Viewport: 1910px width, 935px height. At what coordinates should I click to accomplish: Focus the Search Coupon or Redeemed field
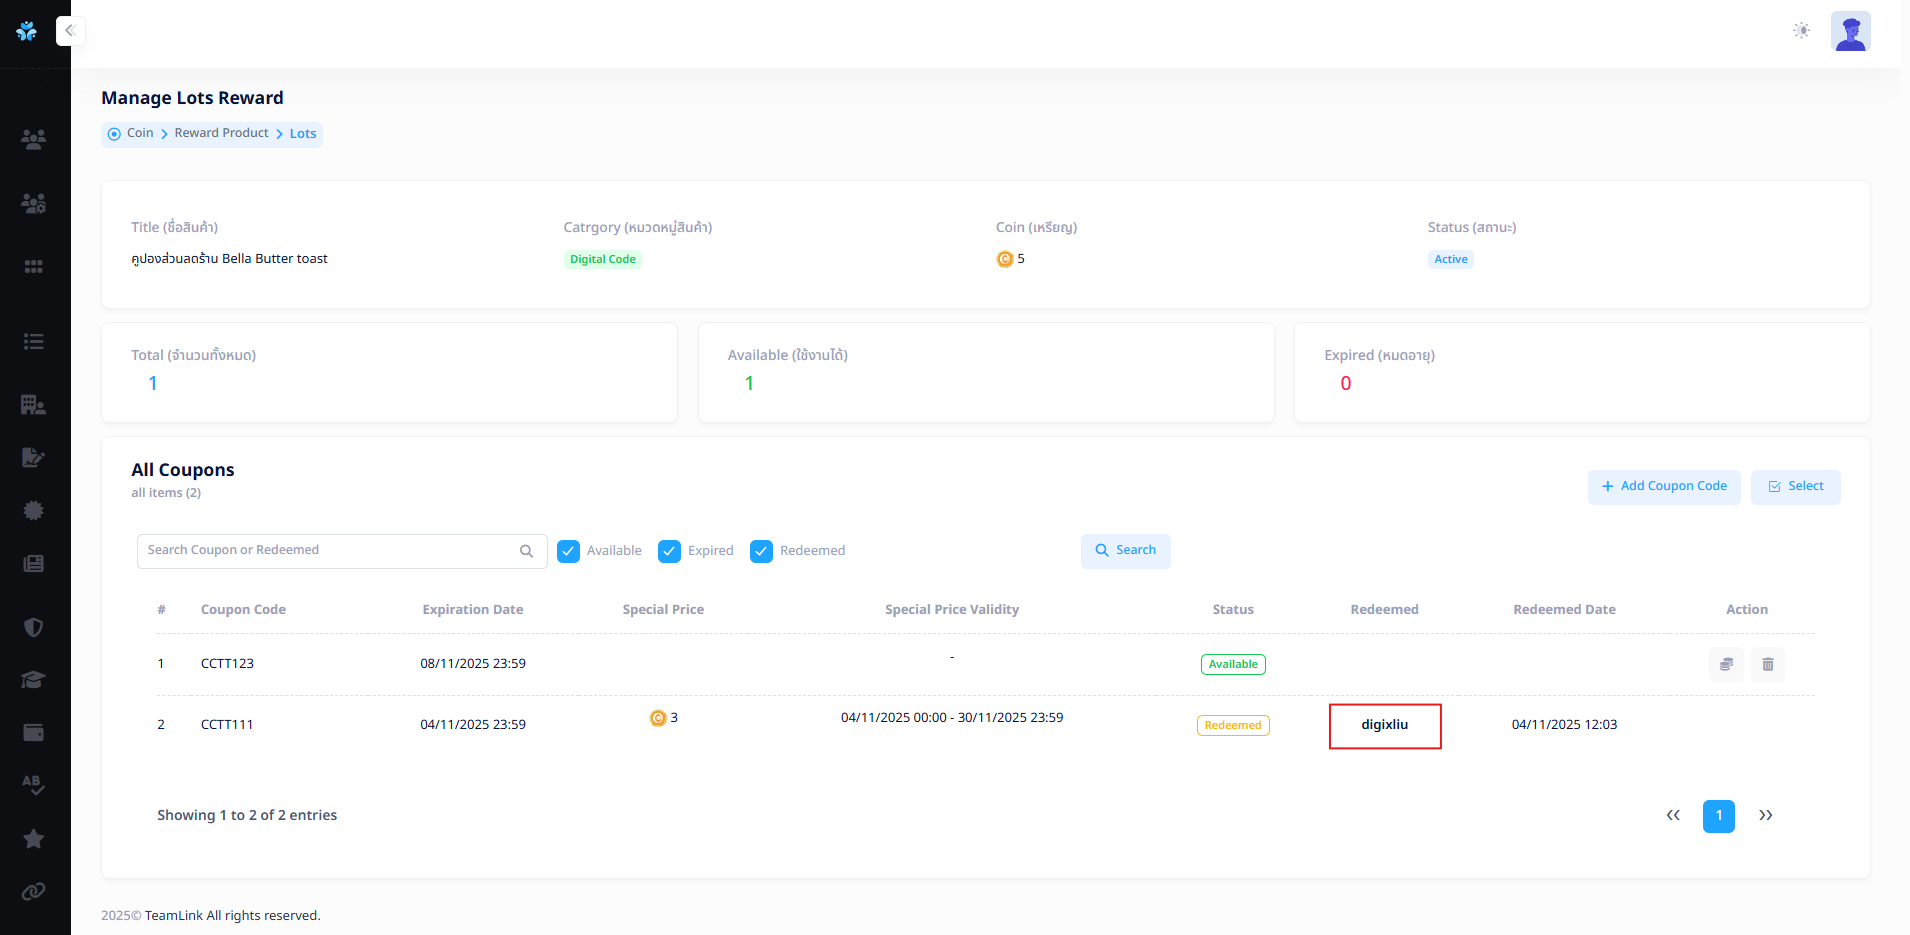pos(330,551)
